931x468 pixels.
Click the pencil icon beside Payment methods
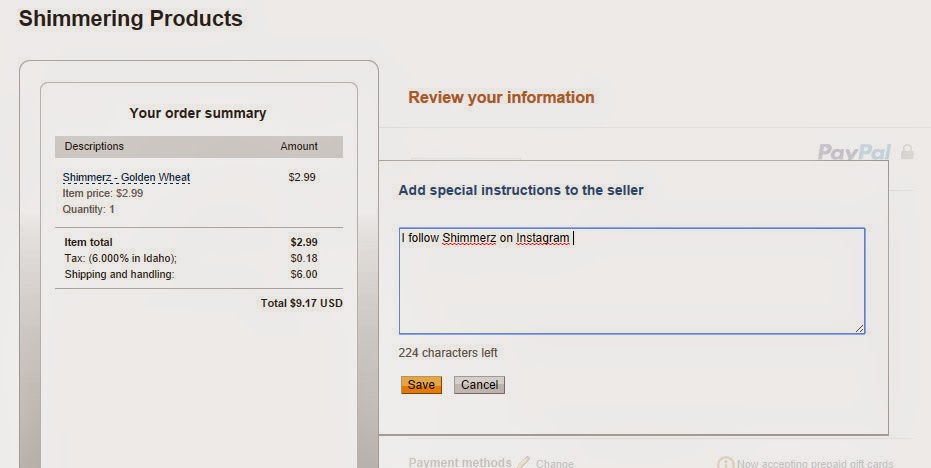coord(524,462)
